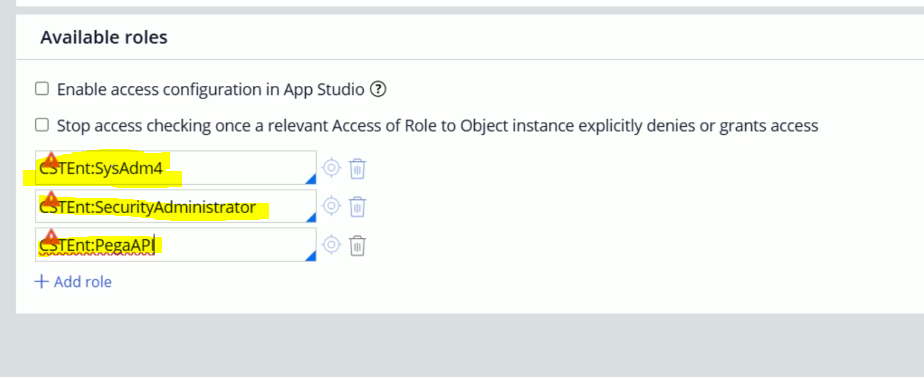Screen dimensions: 924x377
Task: Click warning icon on CSTEnt:SysAdm4 field
Action: 52,159
